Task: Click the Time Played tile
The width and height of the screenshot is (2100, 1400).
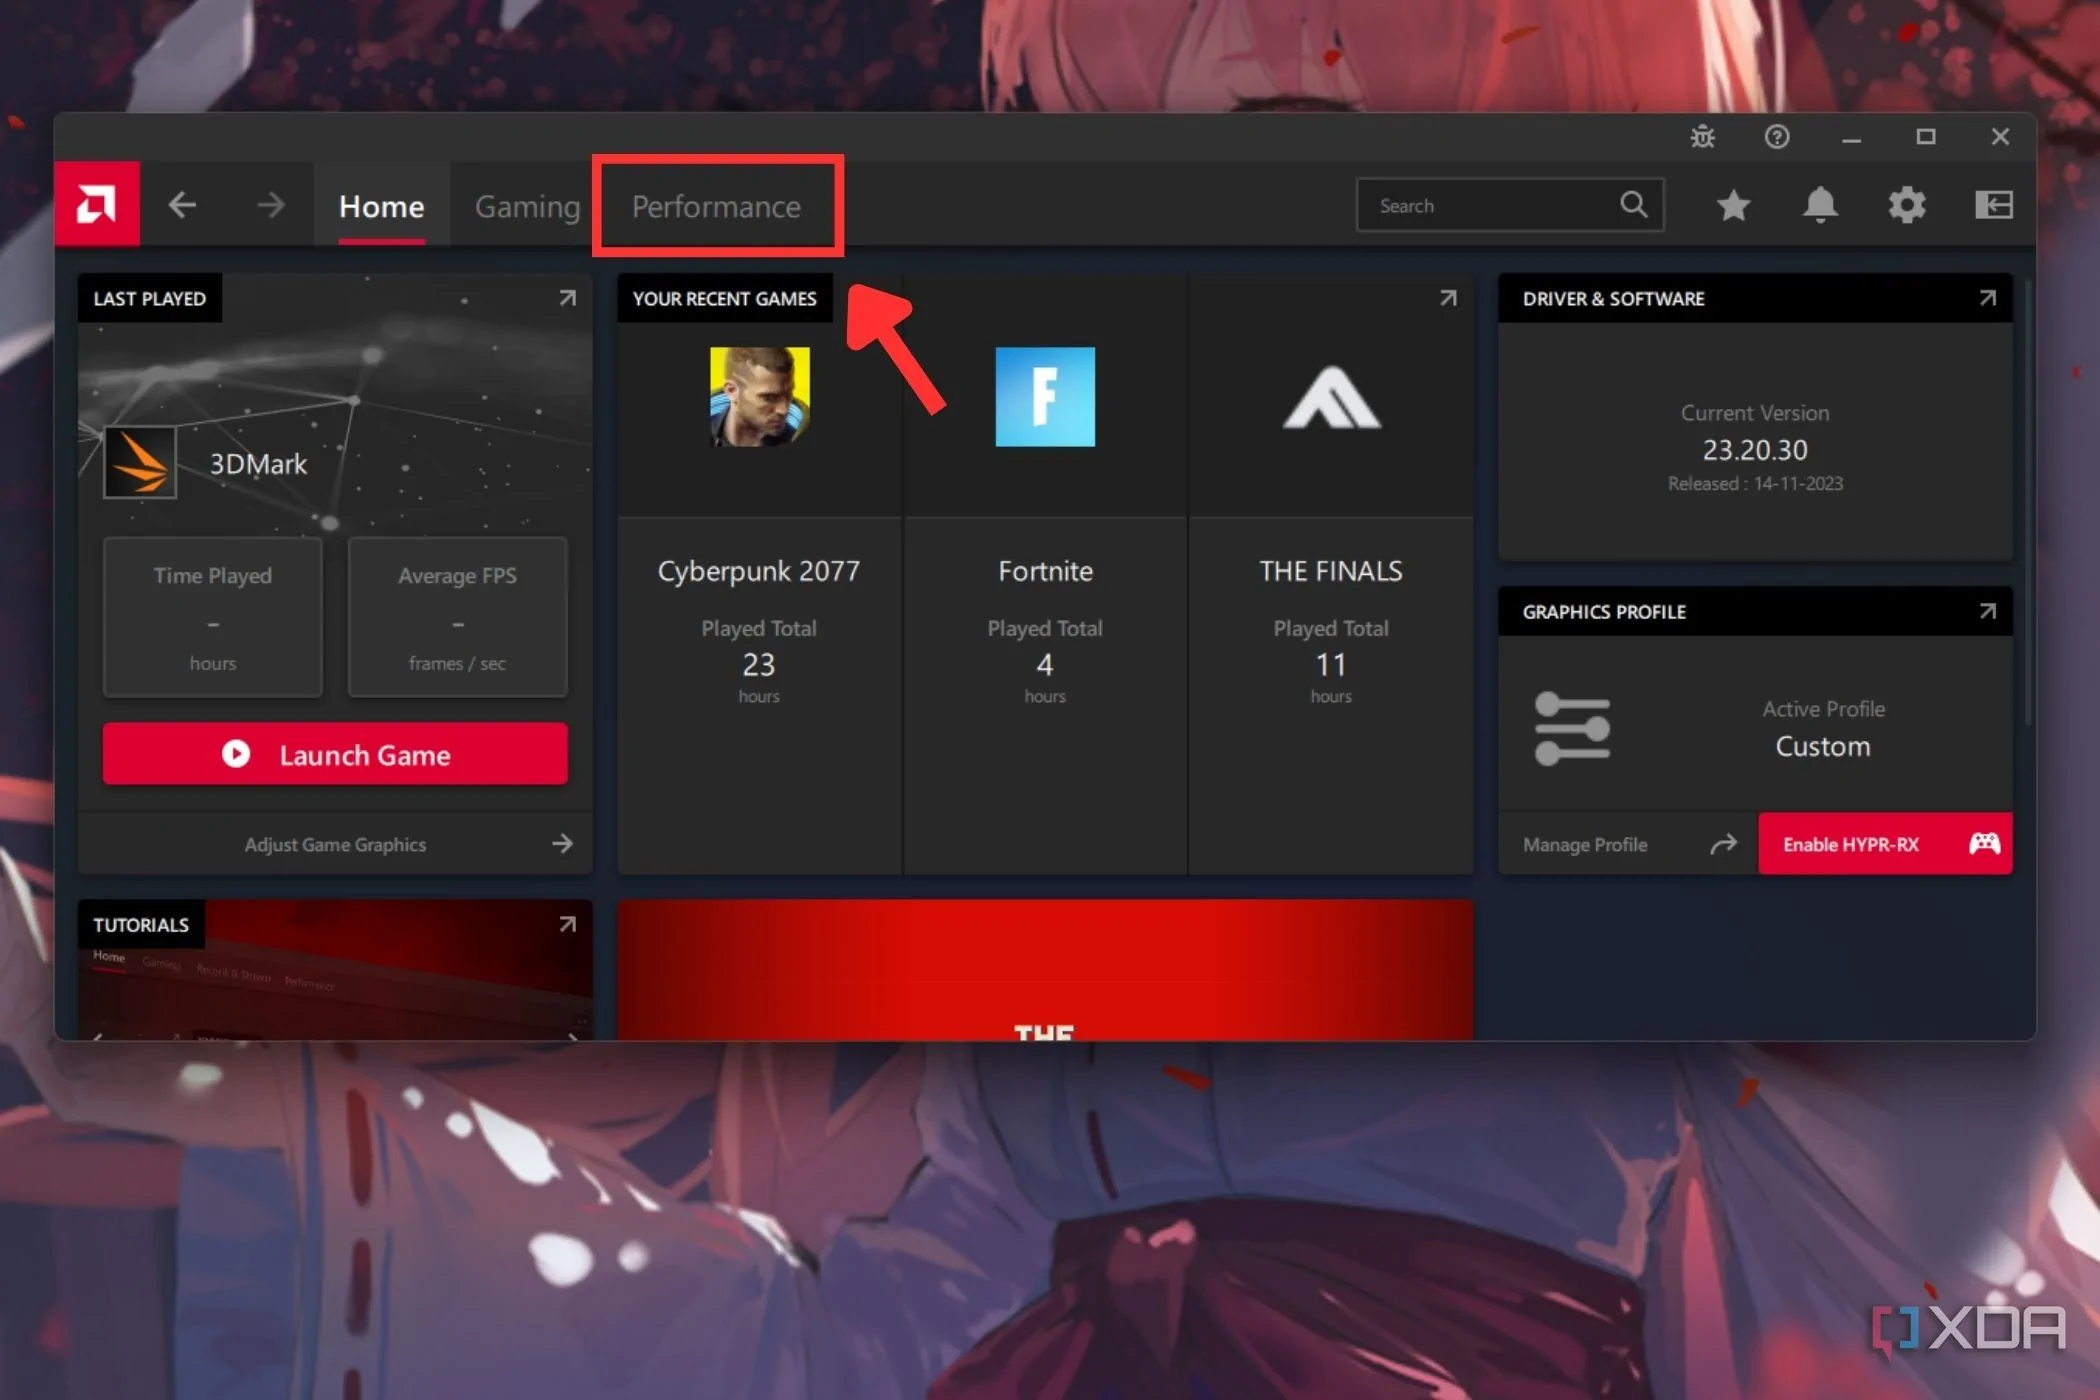Action: (213, 617)
